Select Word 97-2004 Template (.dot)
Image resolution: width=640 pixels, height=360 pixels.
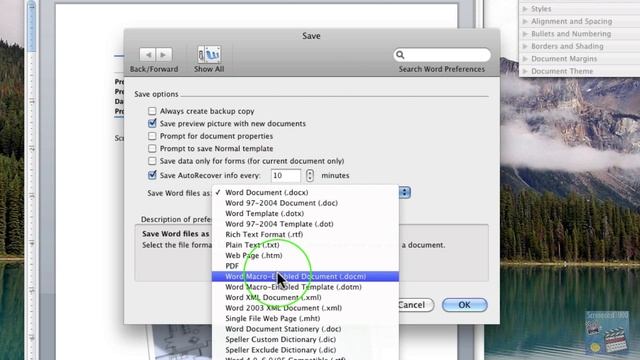point(305,224)
